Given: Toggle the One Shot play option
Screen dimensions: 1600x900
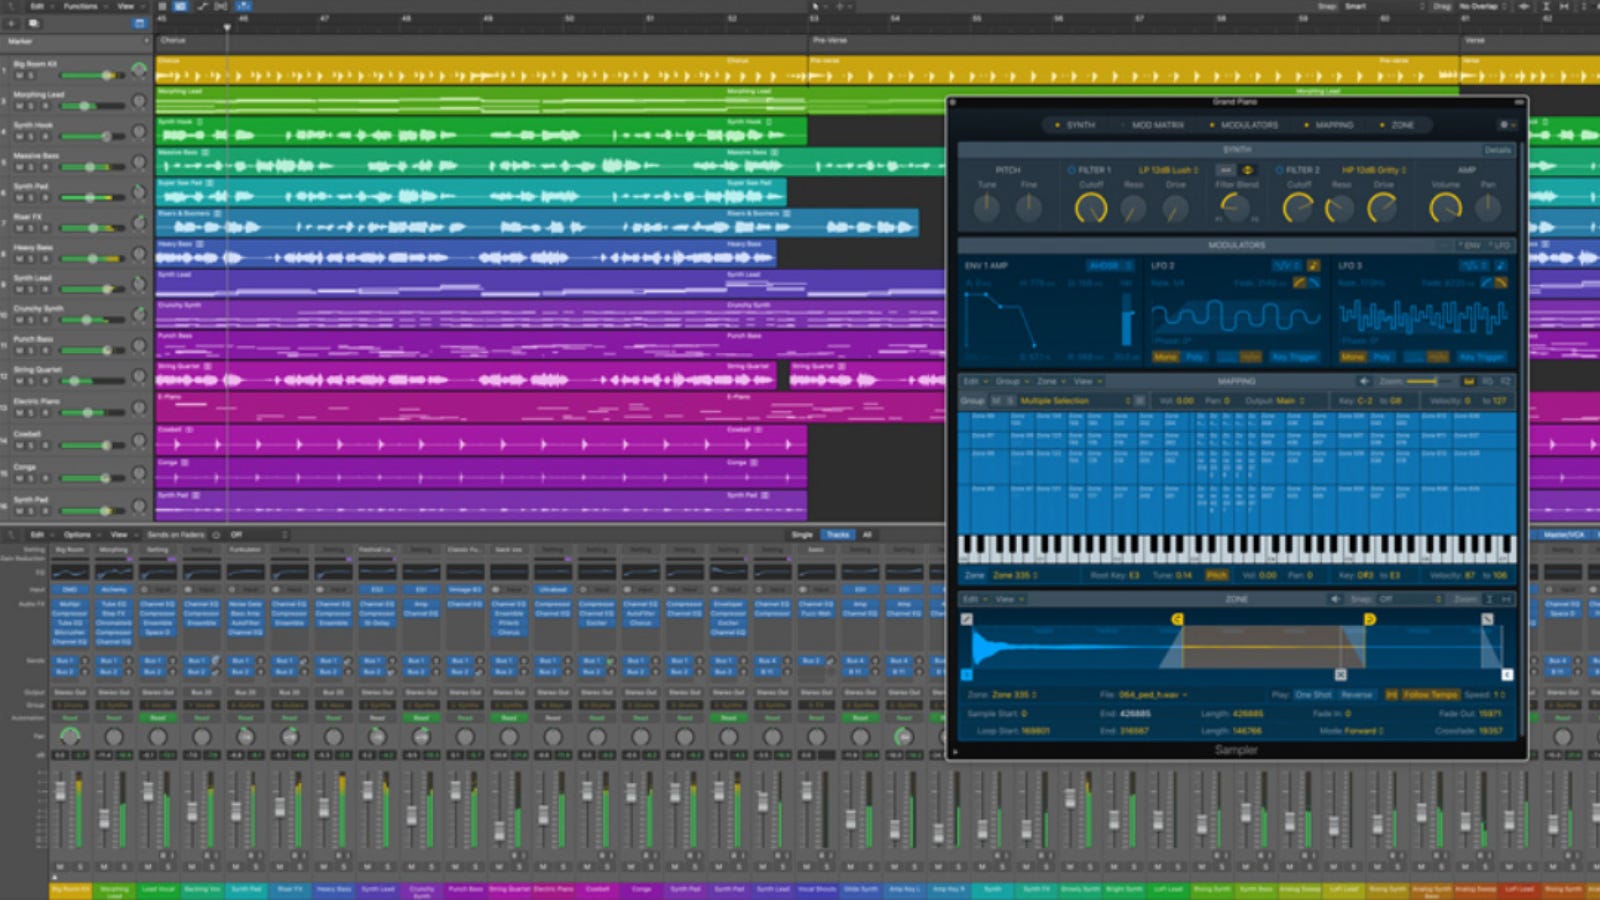Looking at the screenshot, I should pyautogui.click(x=1313, y=694).
